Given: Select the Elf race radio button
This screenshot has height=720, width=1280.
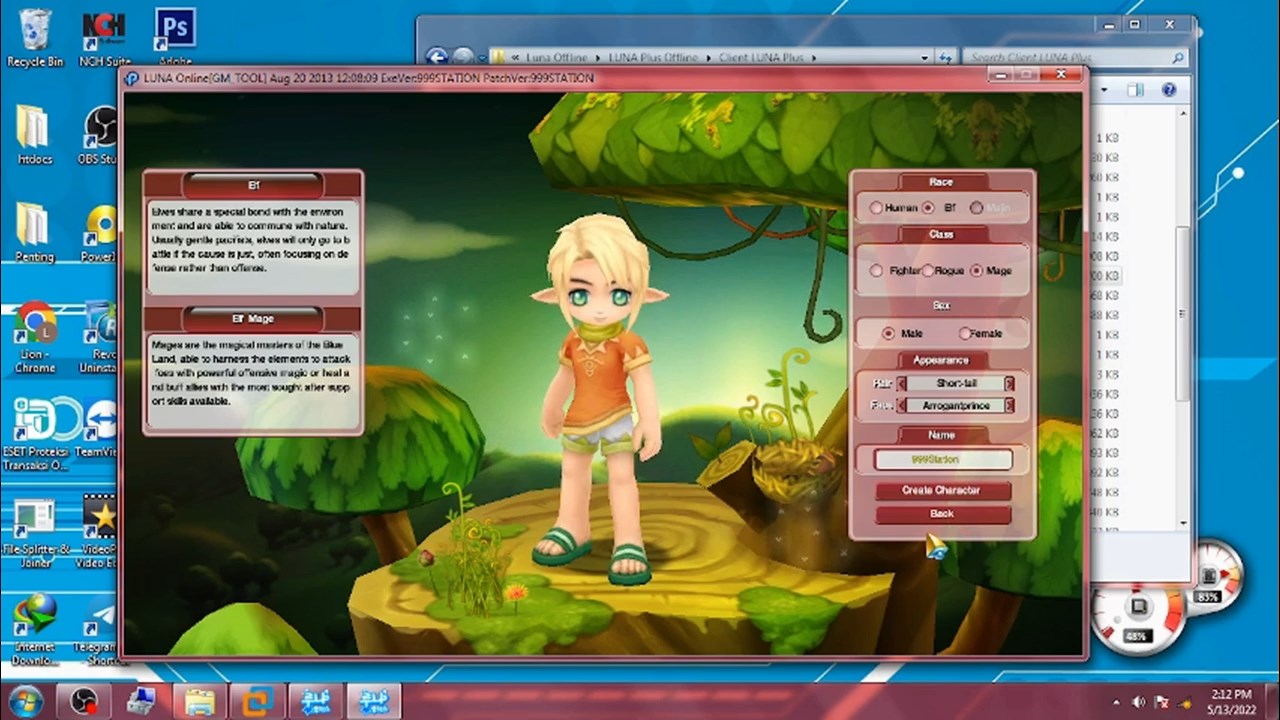Looking at the screenshot, I should pyautogui.click(x=928, y=208).
